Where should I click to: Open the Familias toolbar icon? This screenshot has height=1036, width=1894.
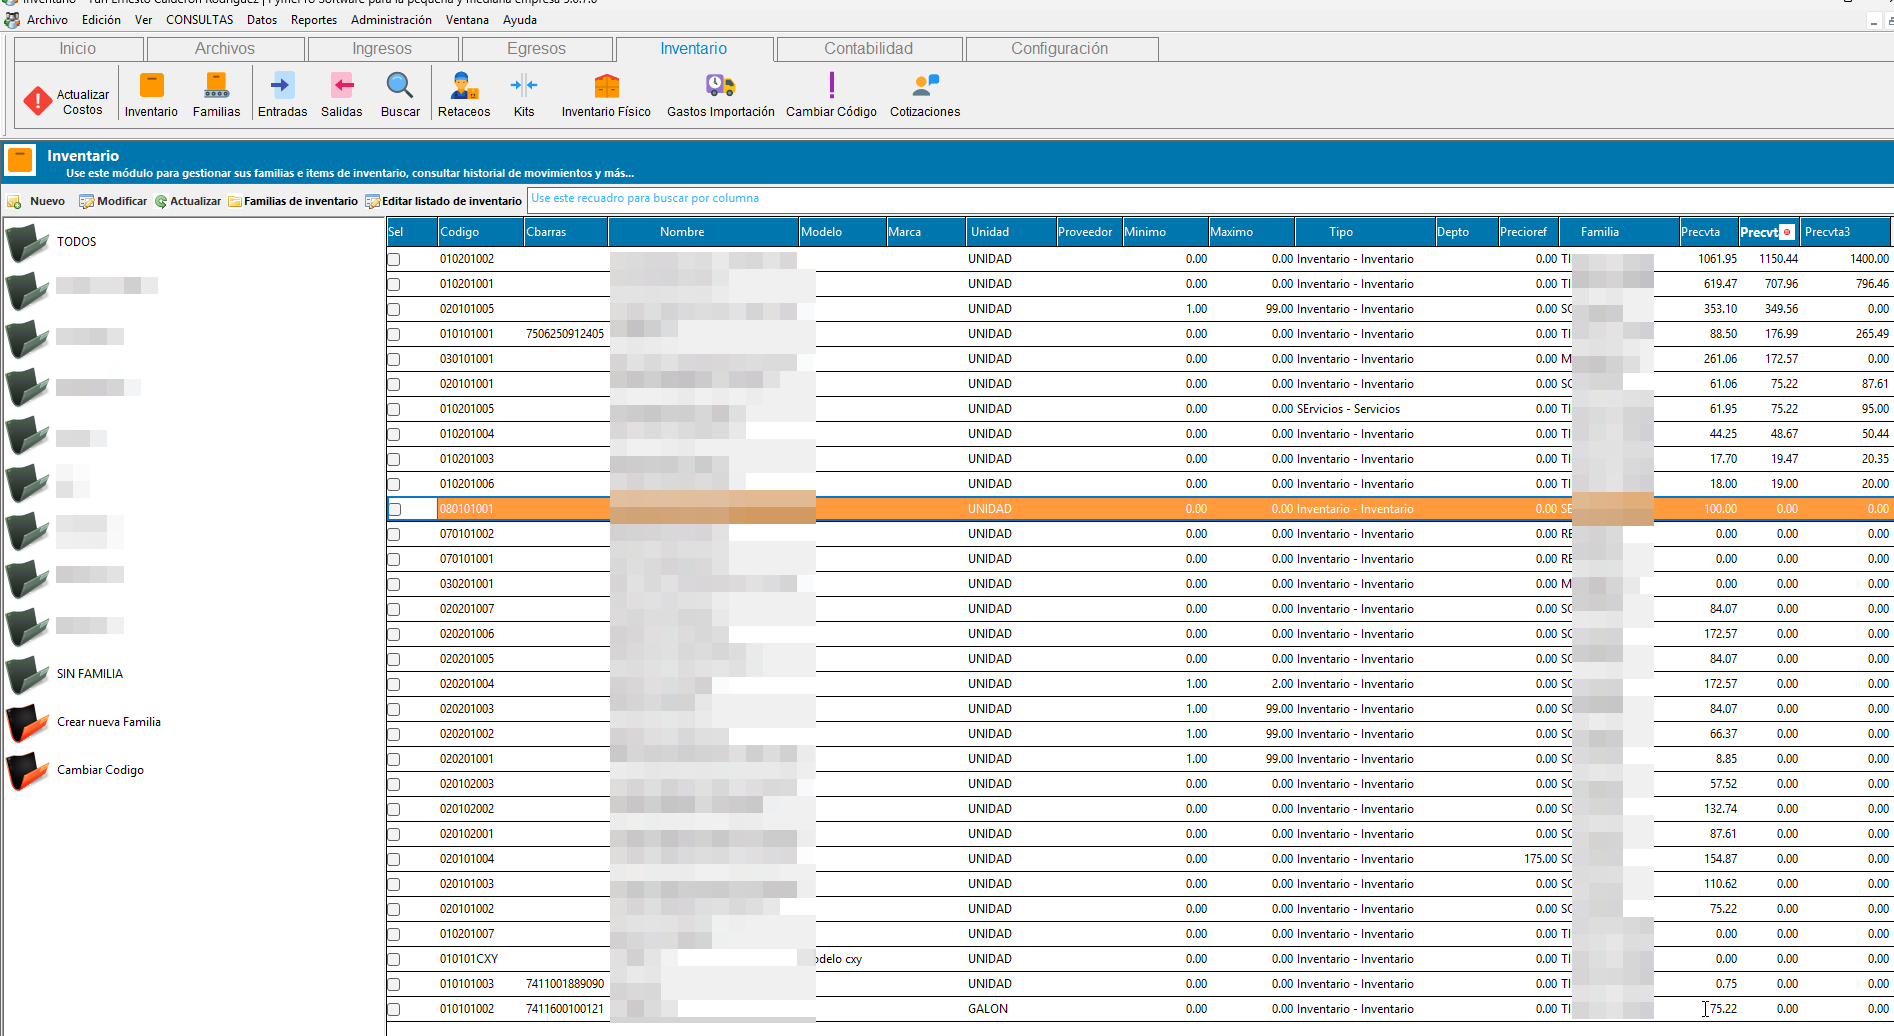coord(216,85)
